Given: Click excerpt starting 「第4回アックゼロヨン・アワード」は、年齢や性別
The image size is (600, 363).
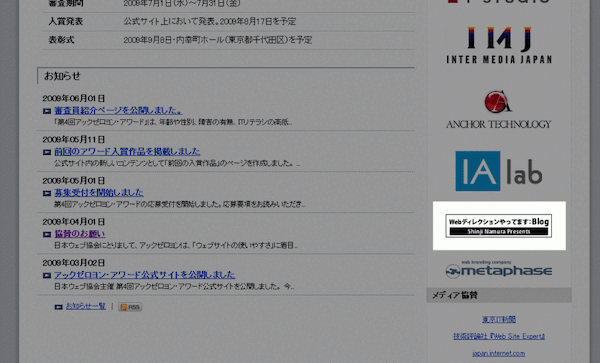Looking at the screenshot, I should tap(173, 122).
